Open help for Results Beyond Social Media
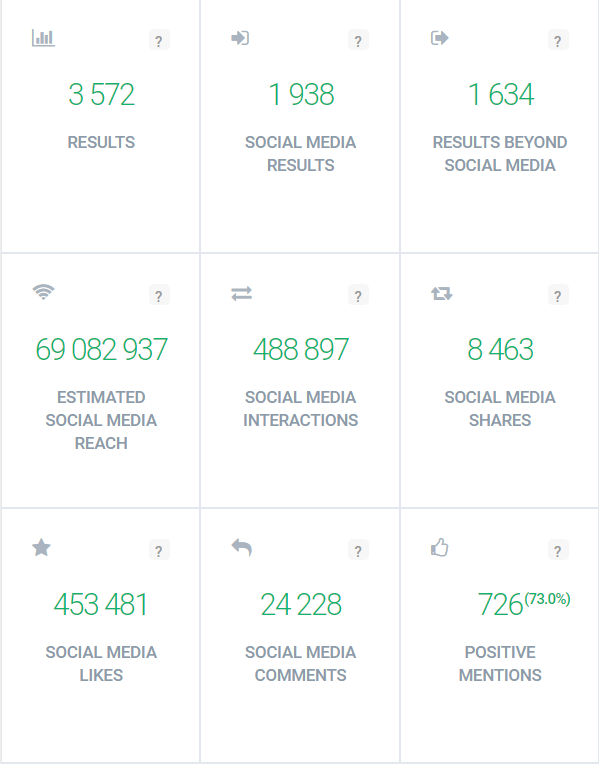The image size is (599, 764). 558,40
